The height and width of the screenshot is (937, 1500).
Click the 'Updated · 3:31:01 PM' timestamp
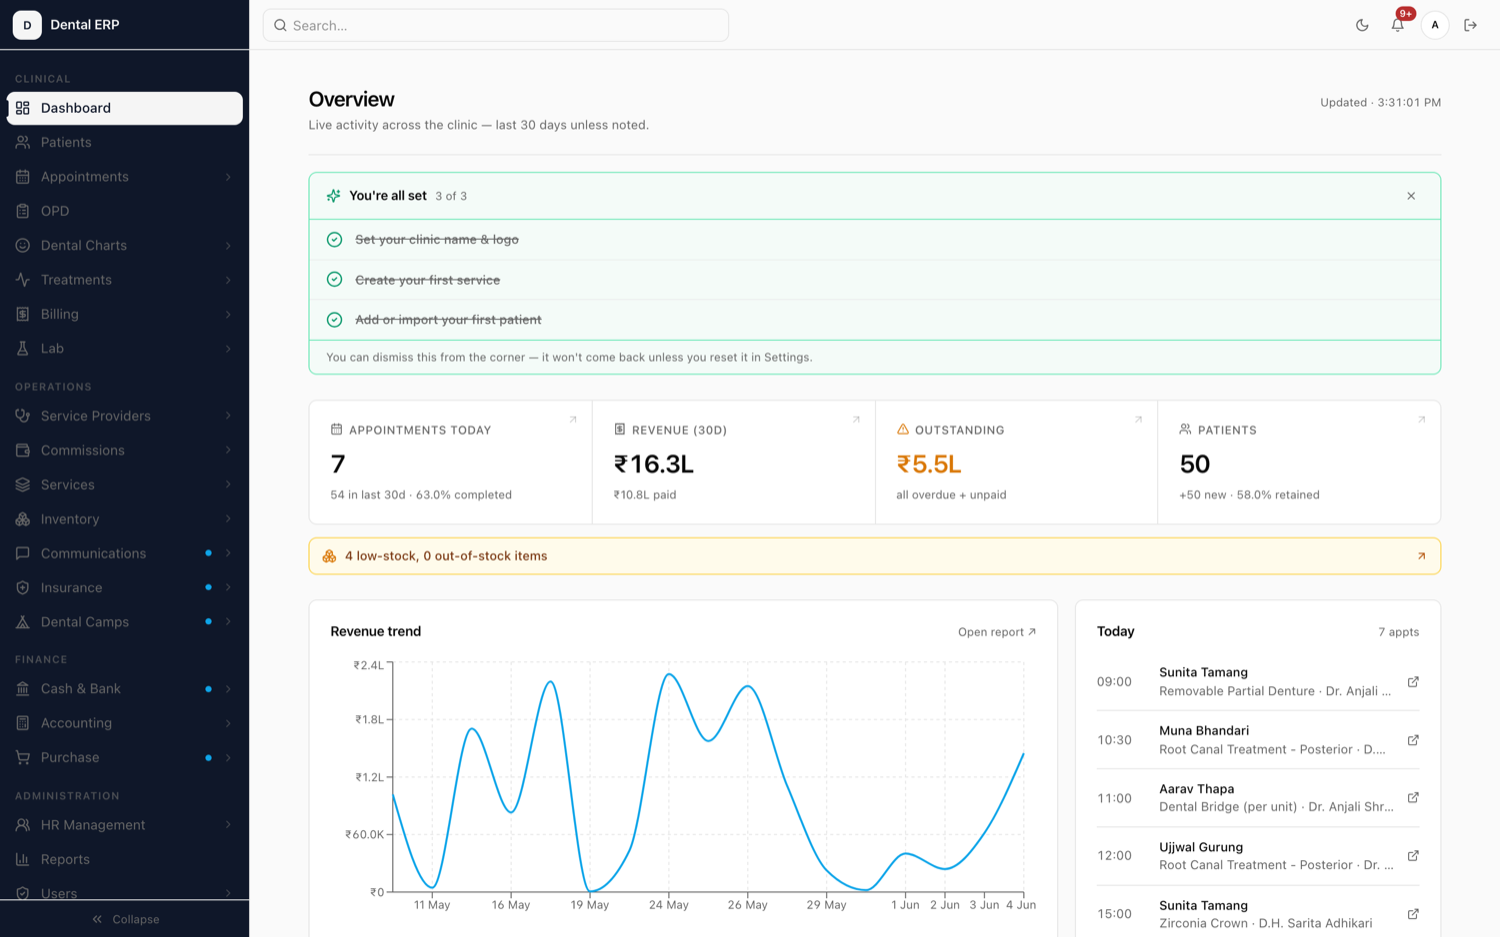pos(1380,102)
